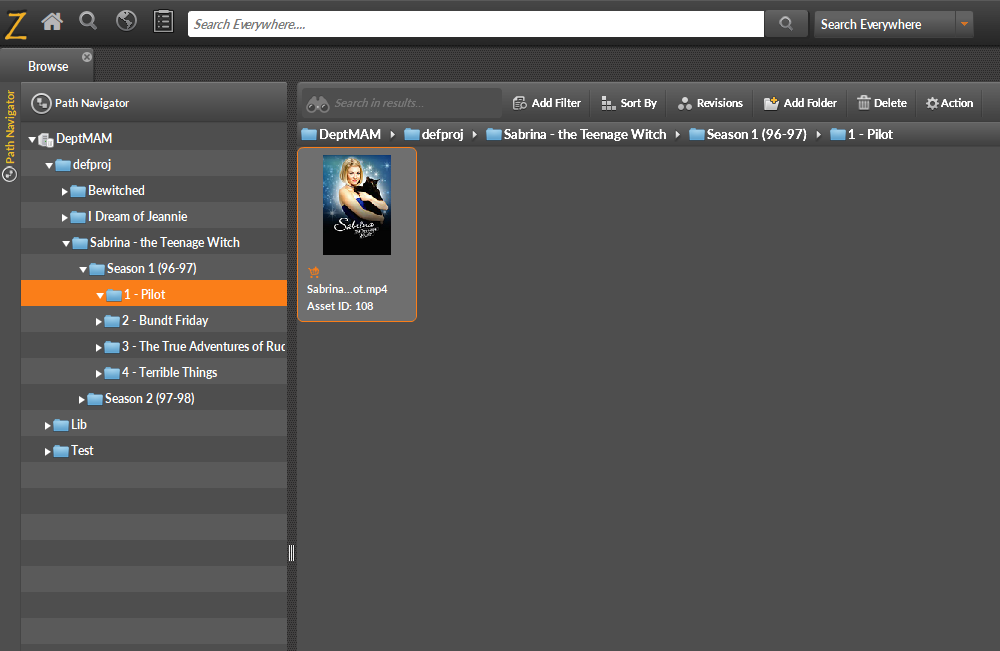
Task: Click Season 1 (96-97) breadcrumb
Action: pos(748,135)
